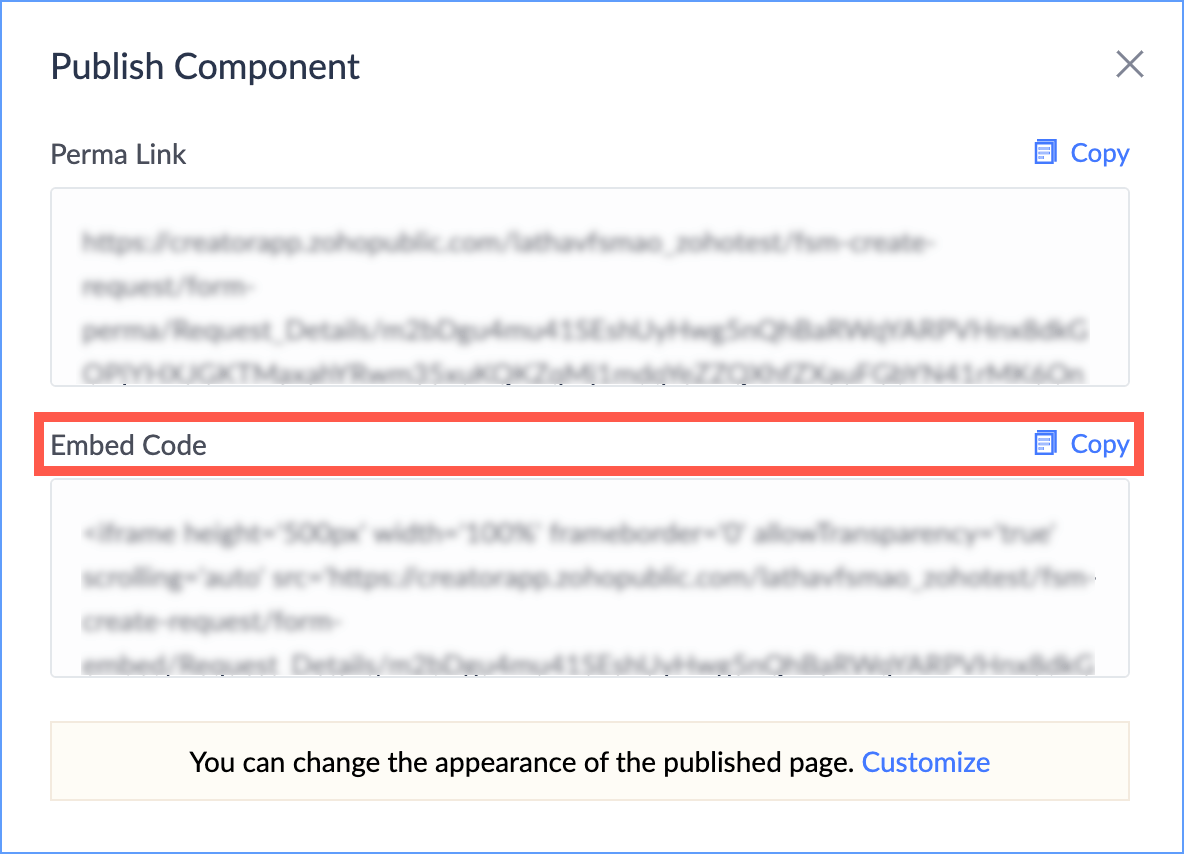Open the Customize link
The width and height of the screenshot is (1184, 854).
click(x=926, y=762)
